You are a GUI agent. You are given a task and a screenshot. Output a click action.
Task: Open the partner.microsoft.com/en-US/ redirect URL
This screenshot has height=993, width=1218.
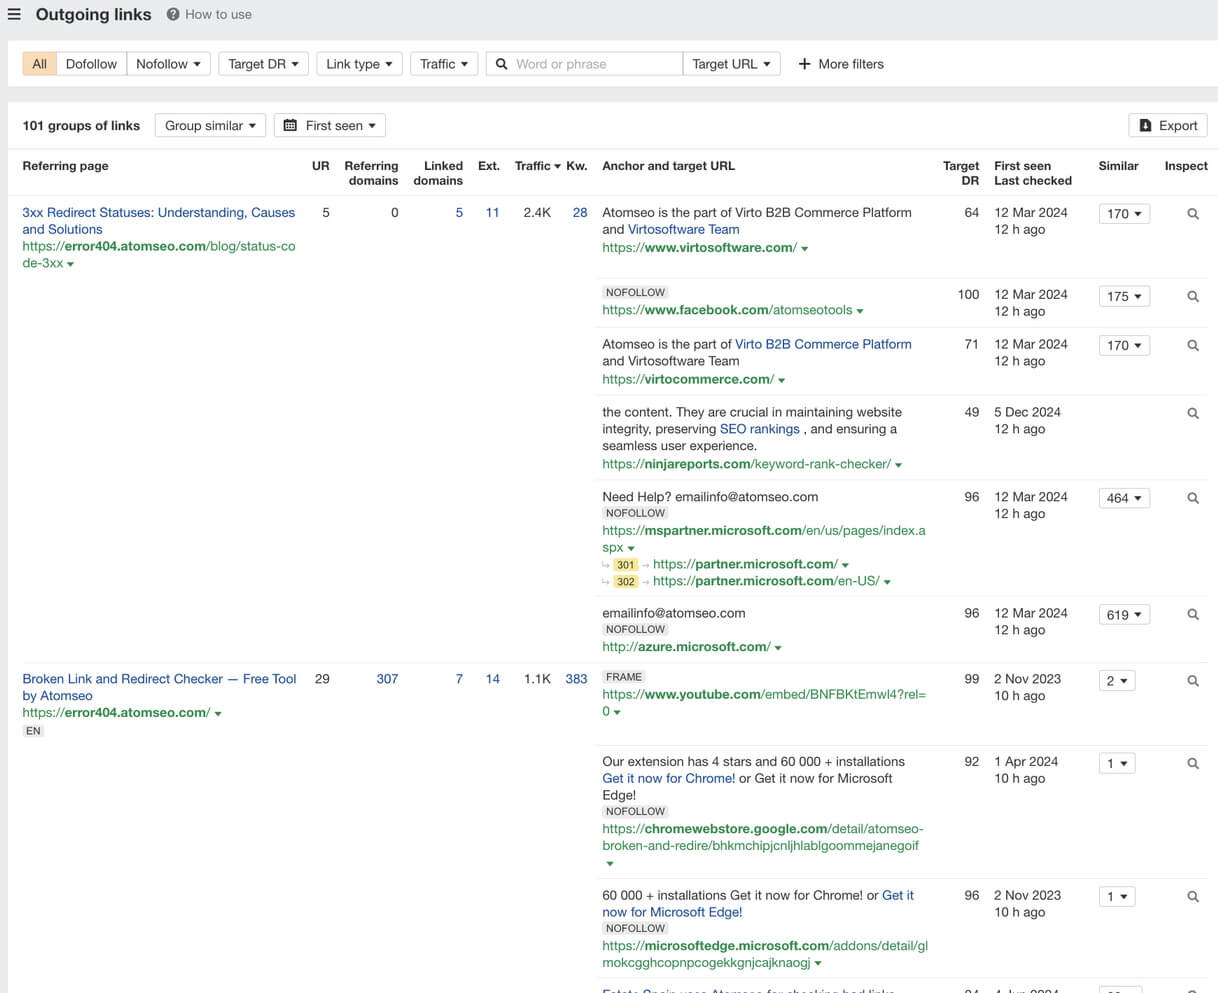click(x=766, y=581)
